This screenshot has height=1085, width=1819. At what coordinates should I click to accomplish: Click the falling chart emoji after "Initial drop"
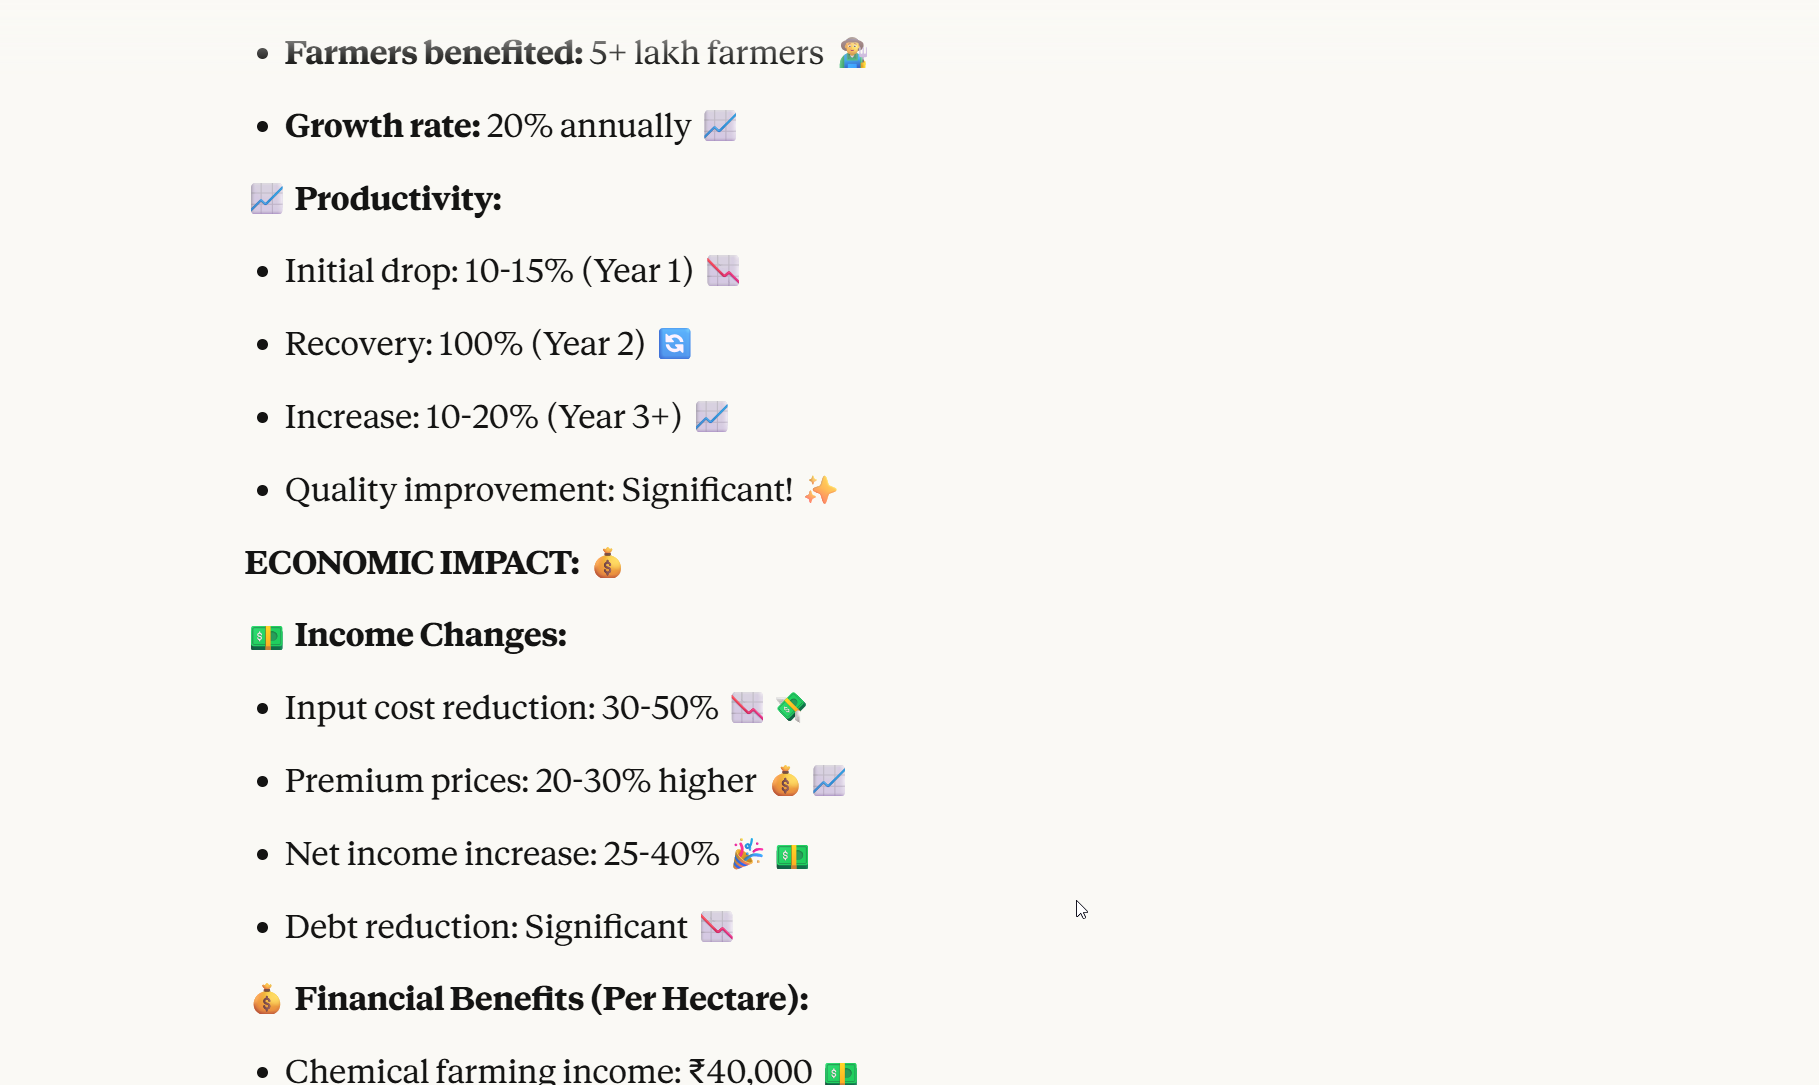click(723, 271)
